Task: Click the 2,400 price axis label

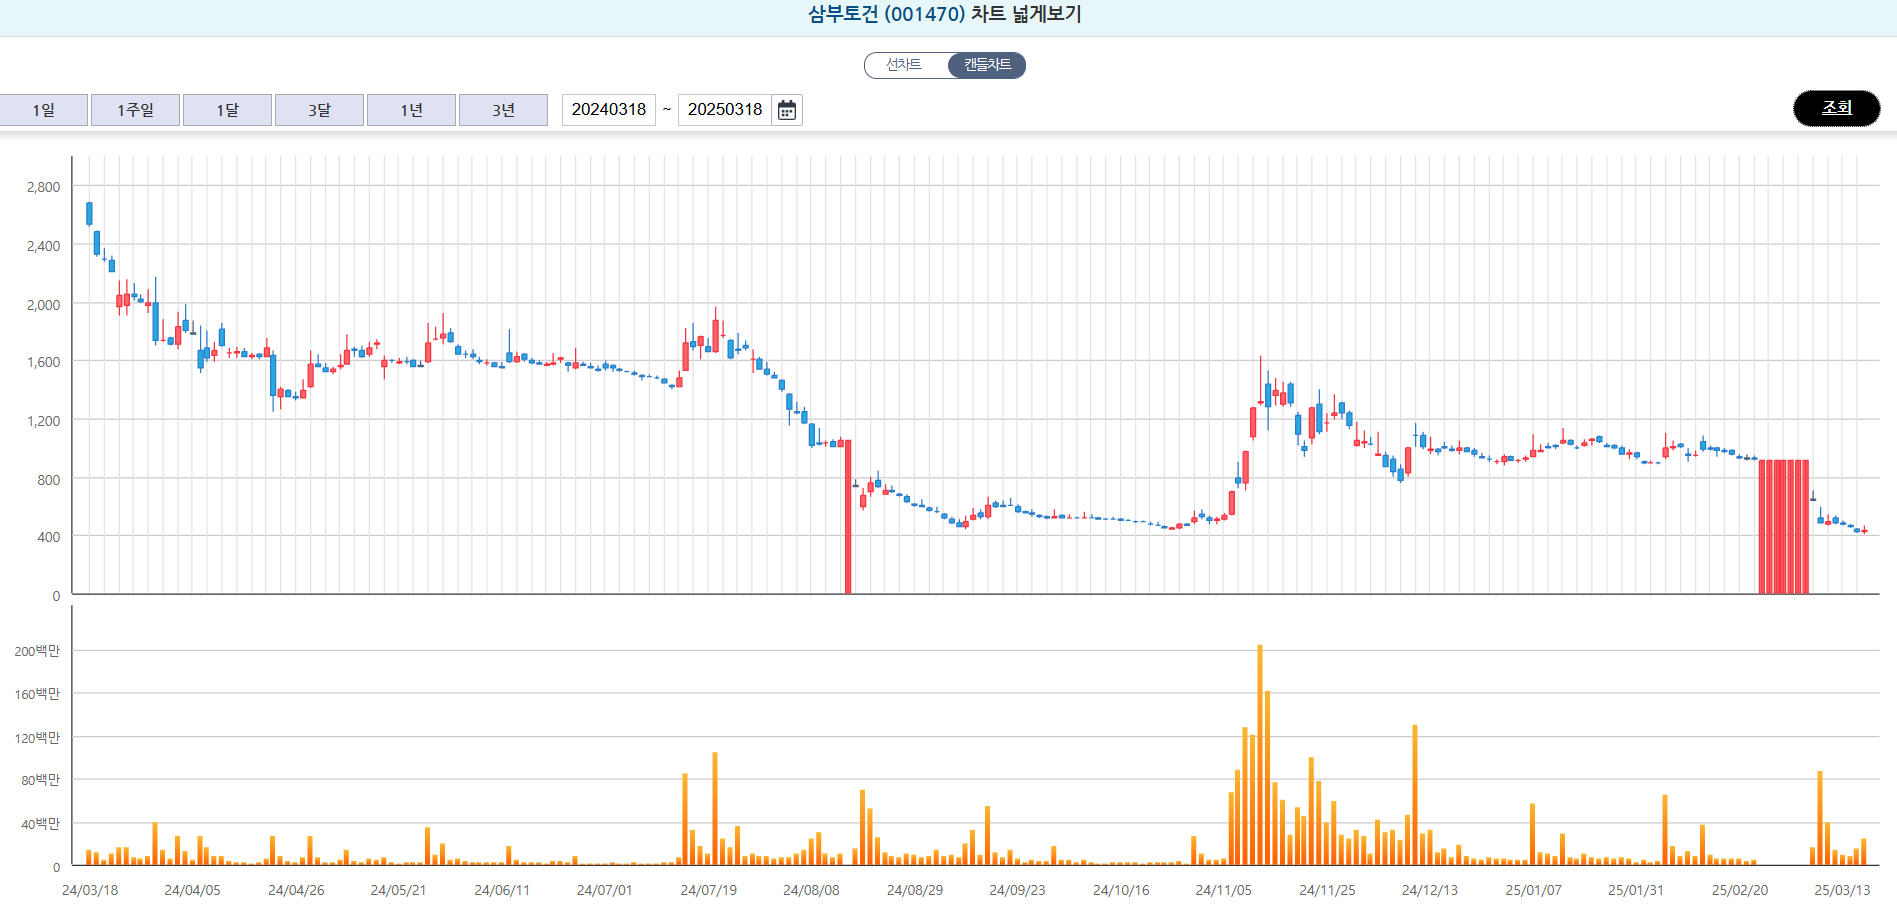Action: (x=43, y=246)
